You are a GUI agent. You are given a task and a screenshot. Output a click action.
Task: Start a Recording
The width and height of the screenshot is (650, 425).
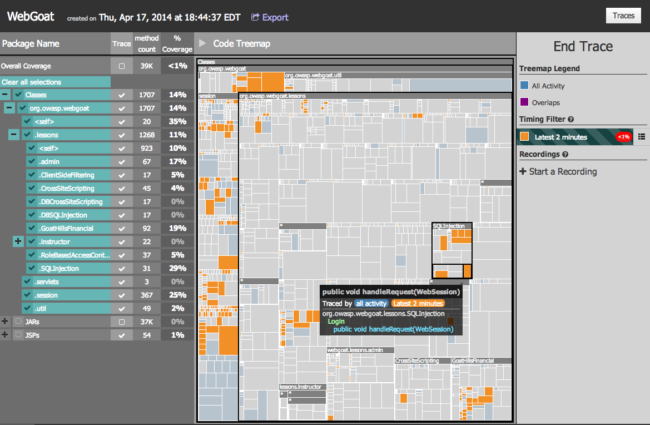point(558,172)
